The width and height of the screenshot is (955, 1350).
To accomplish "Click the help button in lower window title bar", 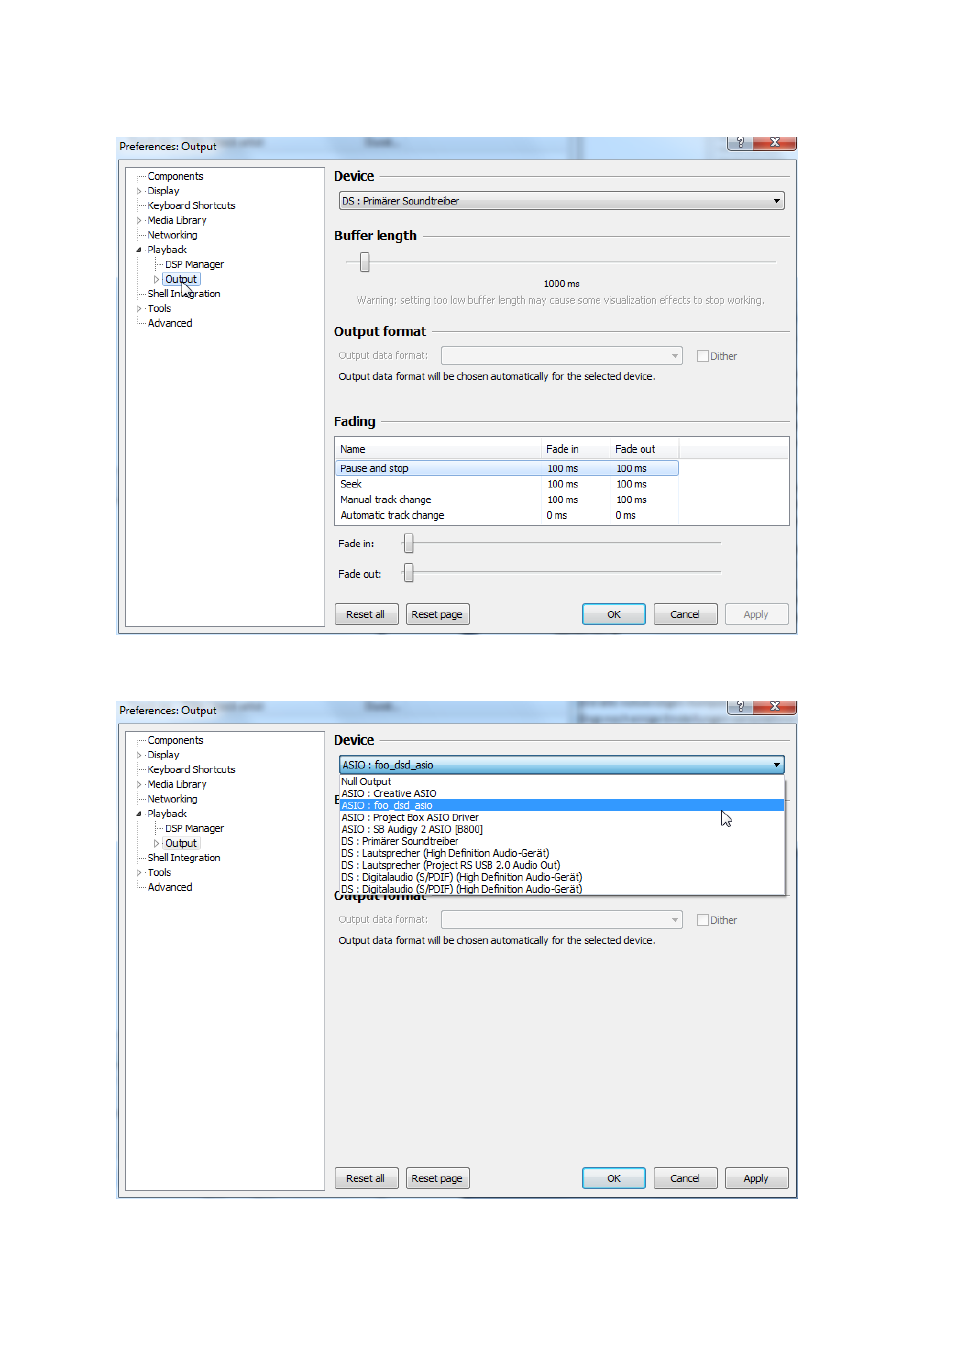I will tap(740, 707).
